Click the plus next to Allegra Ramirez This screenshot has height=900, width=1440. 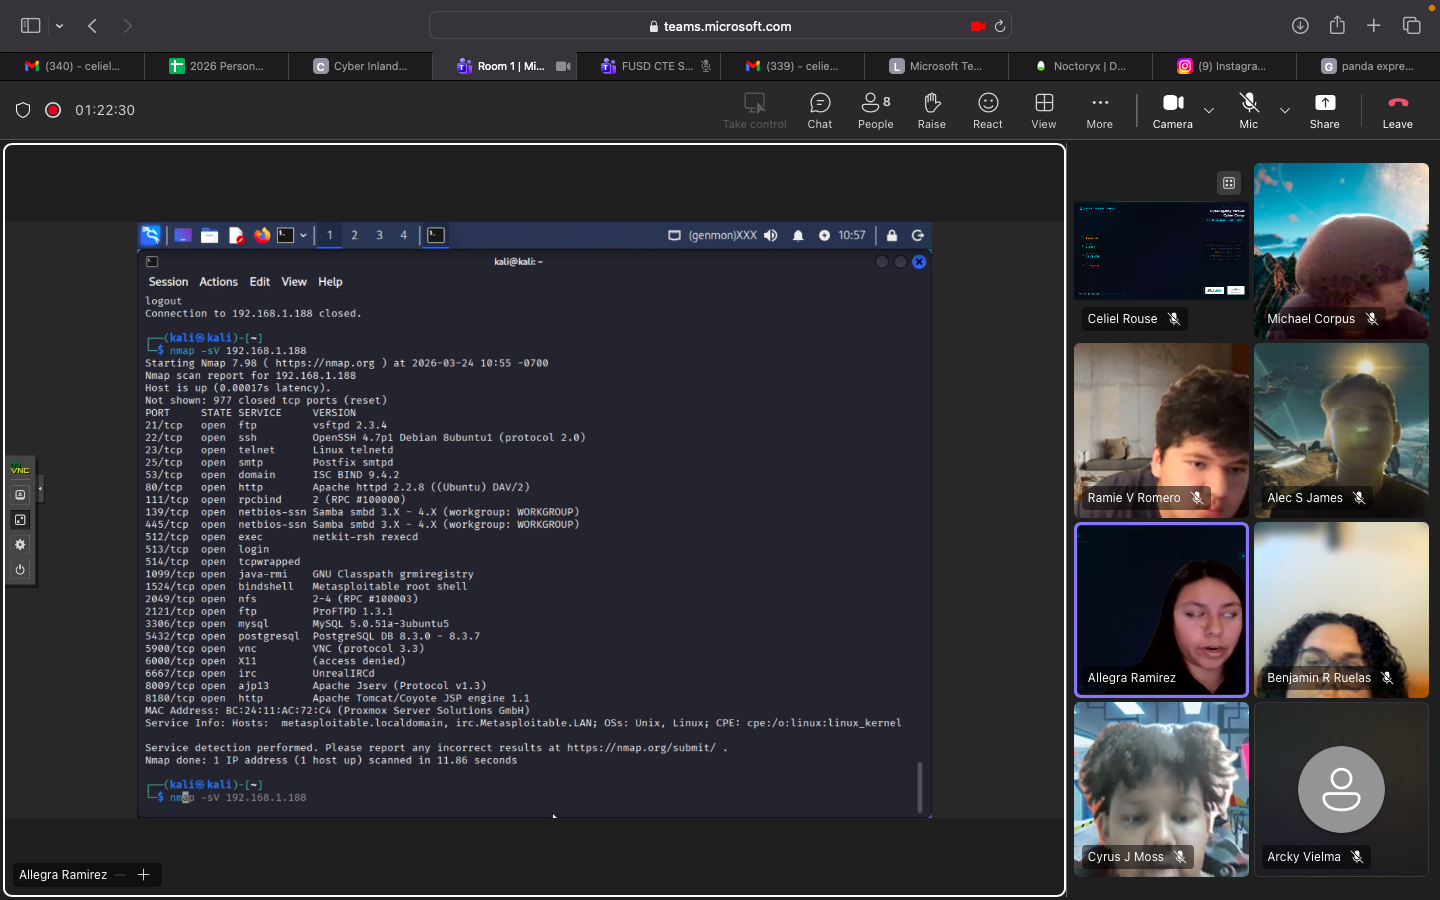coord(144,875)
